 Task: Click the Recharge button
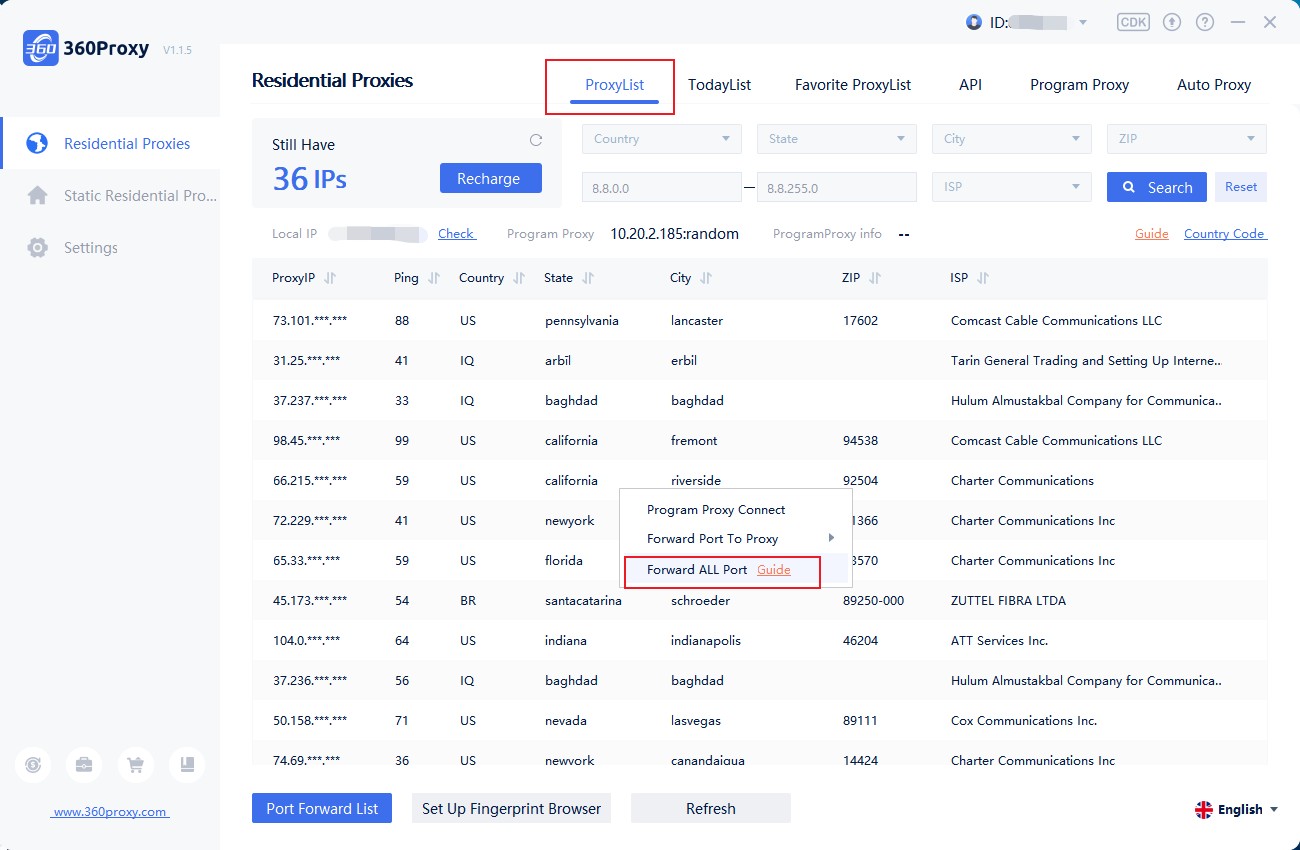(x=490, y=178)
